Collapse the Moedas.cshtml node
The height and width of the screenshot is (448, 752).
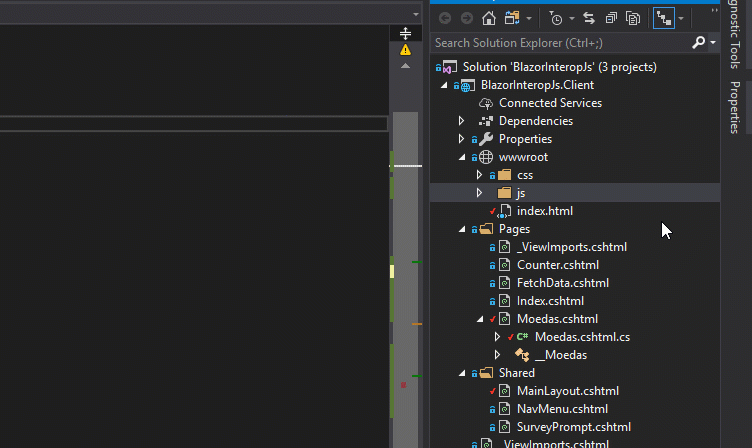click(480, 319)
